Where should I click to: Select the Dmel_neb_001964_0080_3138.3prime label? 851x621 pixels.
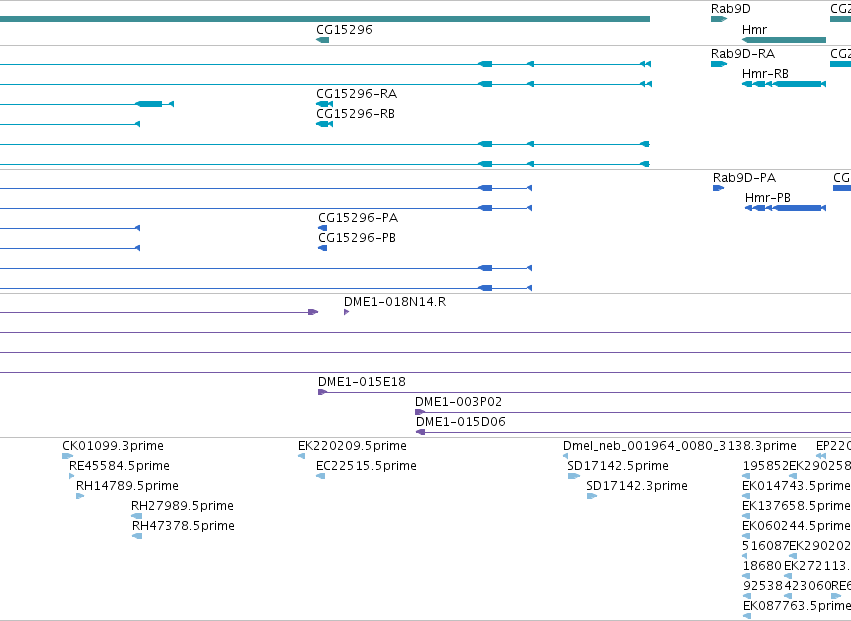click(x=679, y=446)
